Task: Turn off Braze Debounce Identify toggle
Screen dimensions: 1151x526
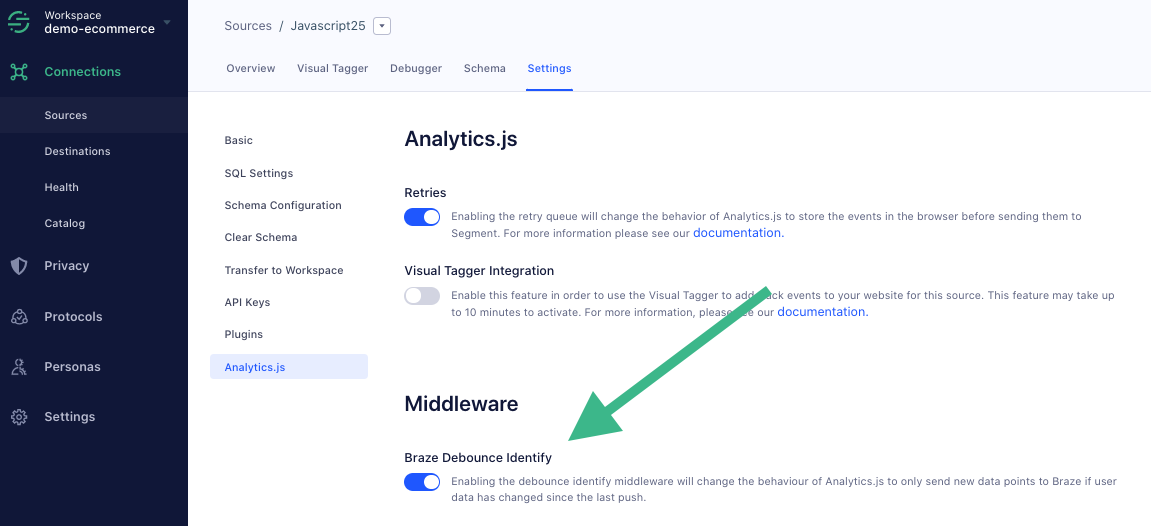Action: pyautogui.click(x=422, y=482)
